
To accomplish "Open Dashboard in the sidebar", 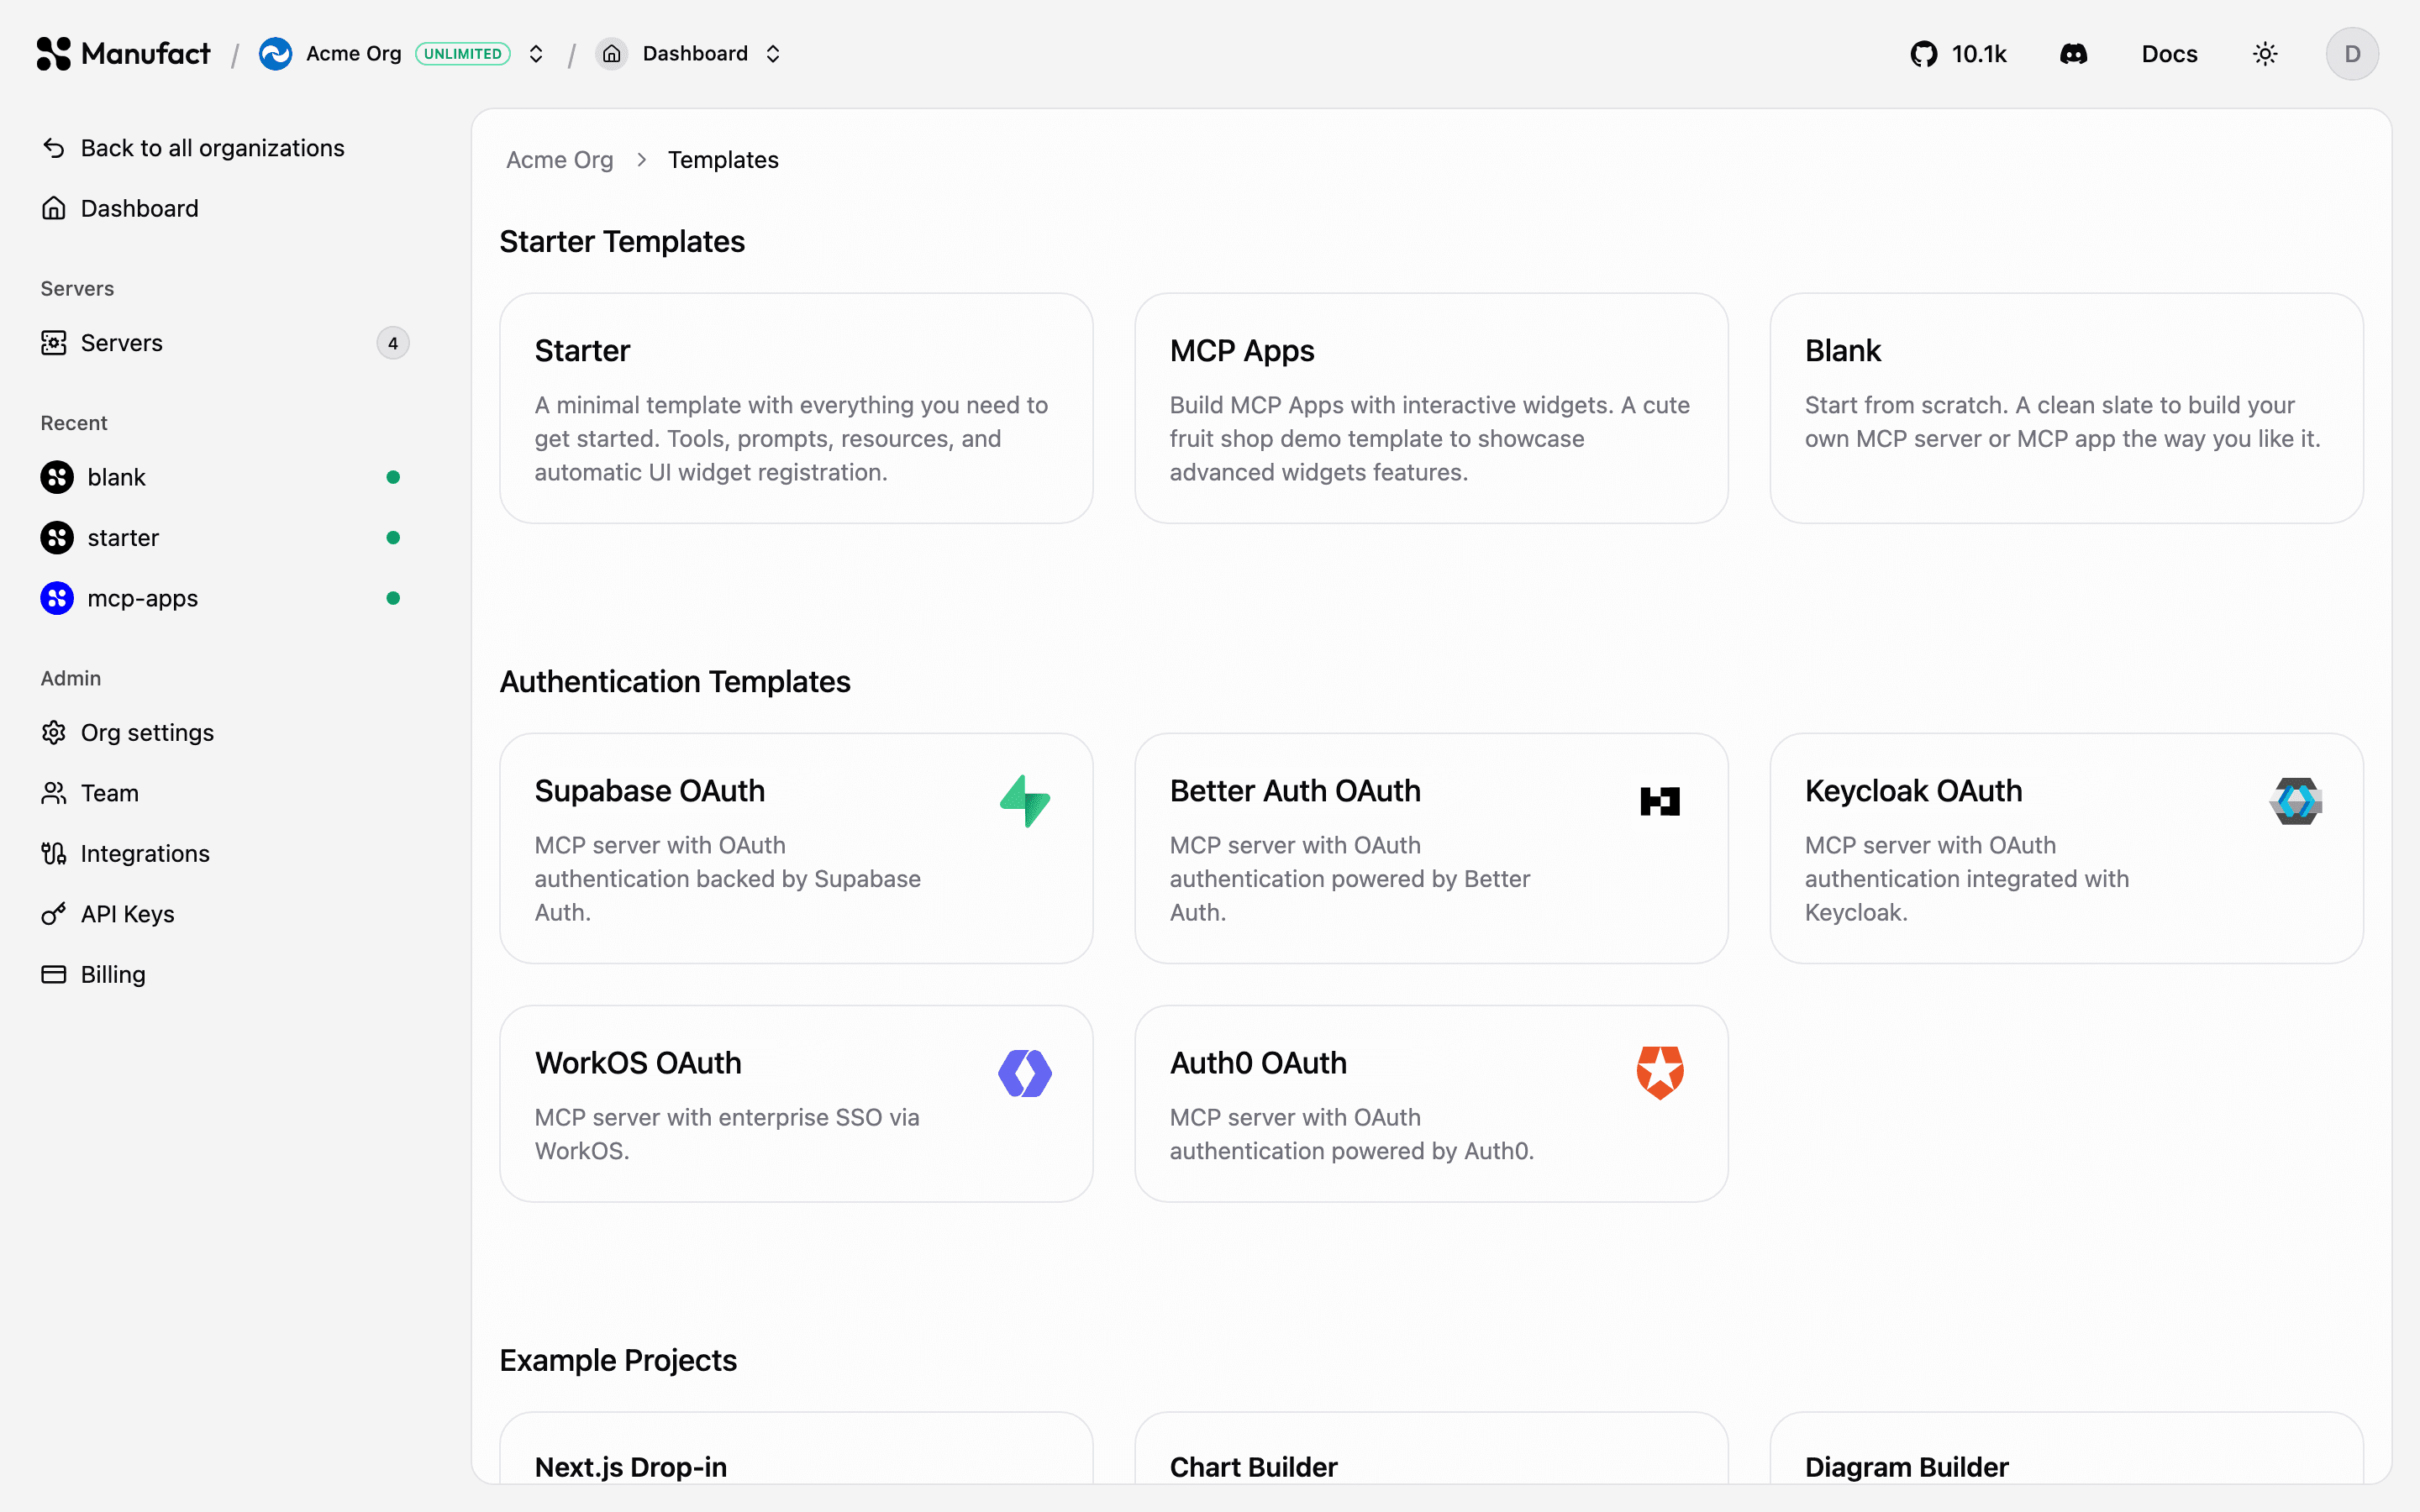I will [x=224, y=208].
